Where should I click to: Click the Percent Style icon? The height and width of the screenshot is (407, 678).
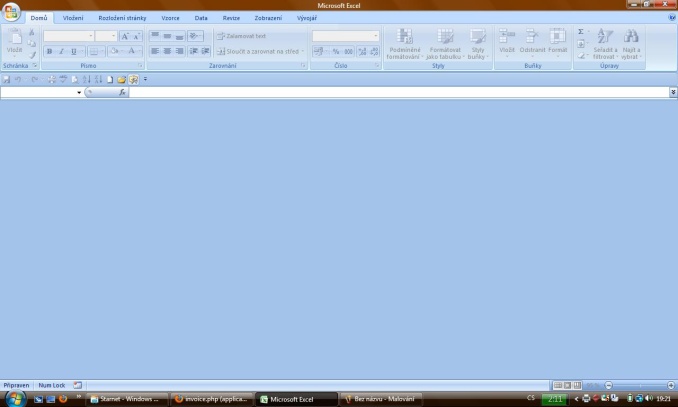[336, 51]
